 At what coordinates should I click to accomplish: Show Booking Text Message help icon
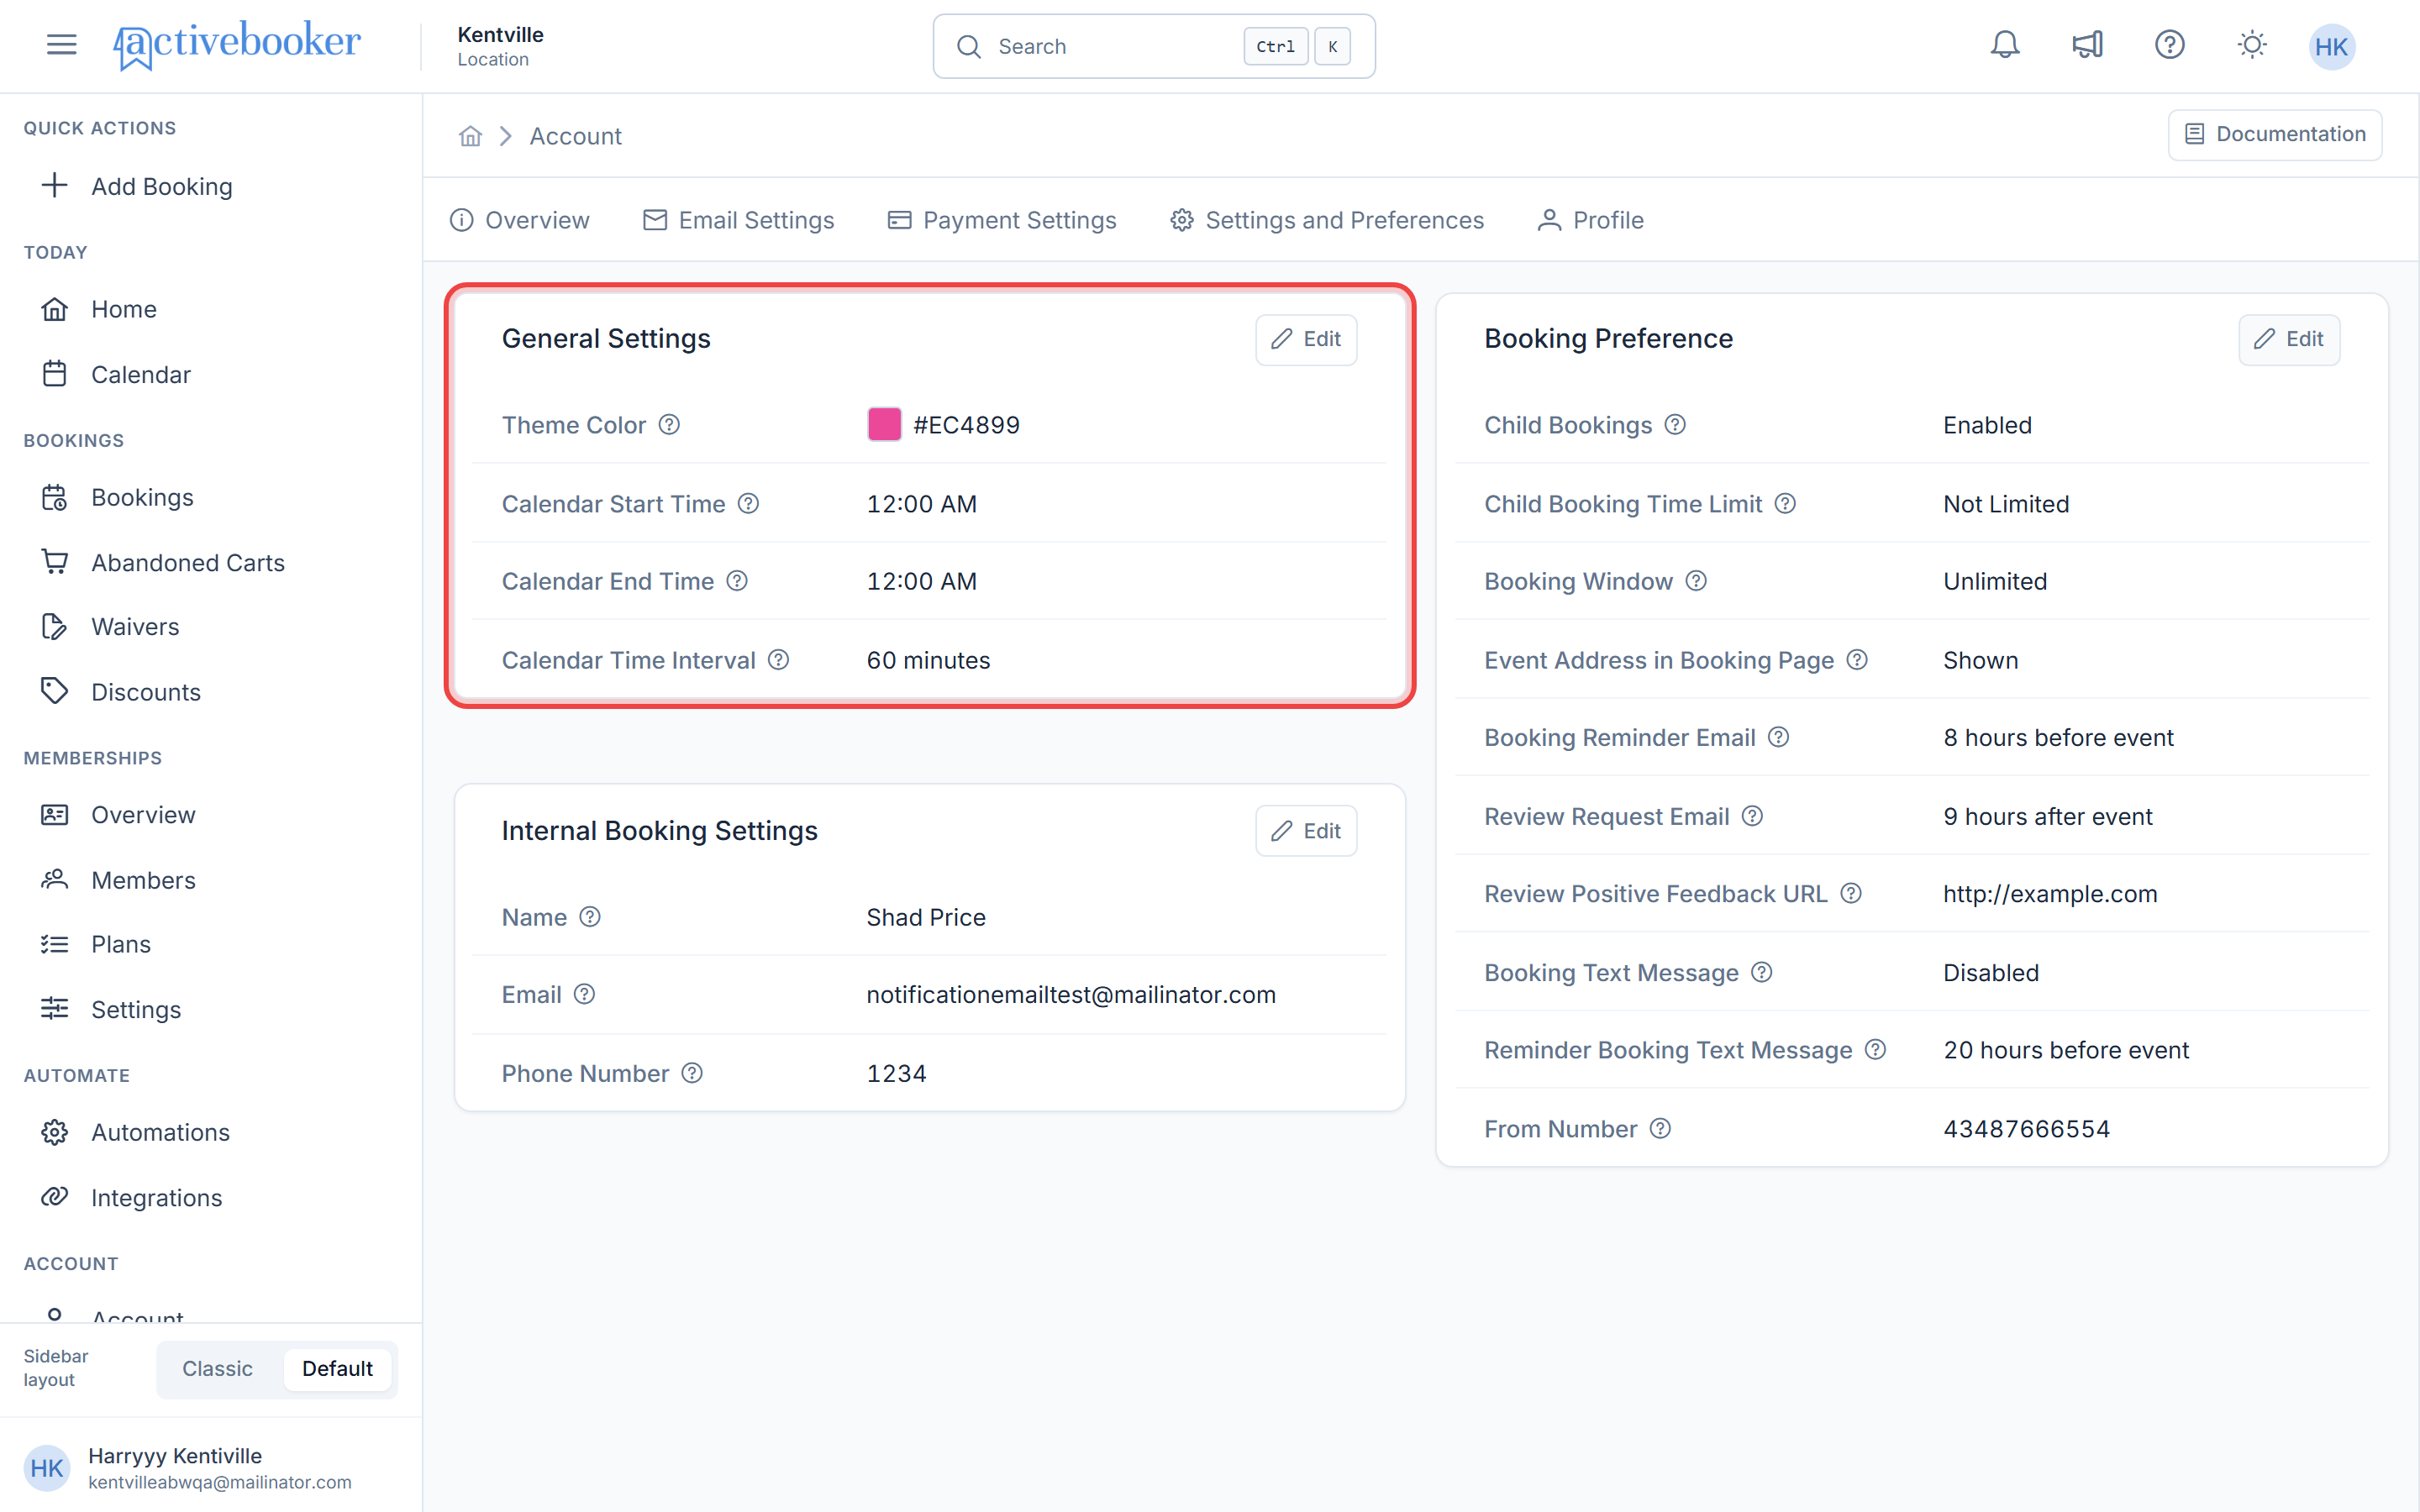point(1762,972)
